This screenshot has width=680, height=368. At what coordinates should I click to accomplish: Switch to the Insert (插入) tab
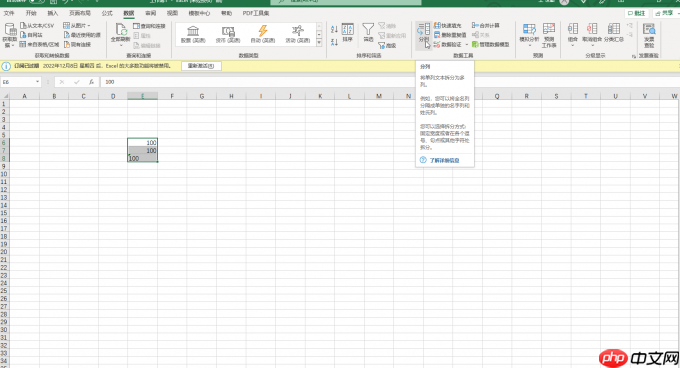point(52,13)
